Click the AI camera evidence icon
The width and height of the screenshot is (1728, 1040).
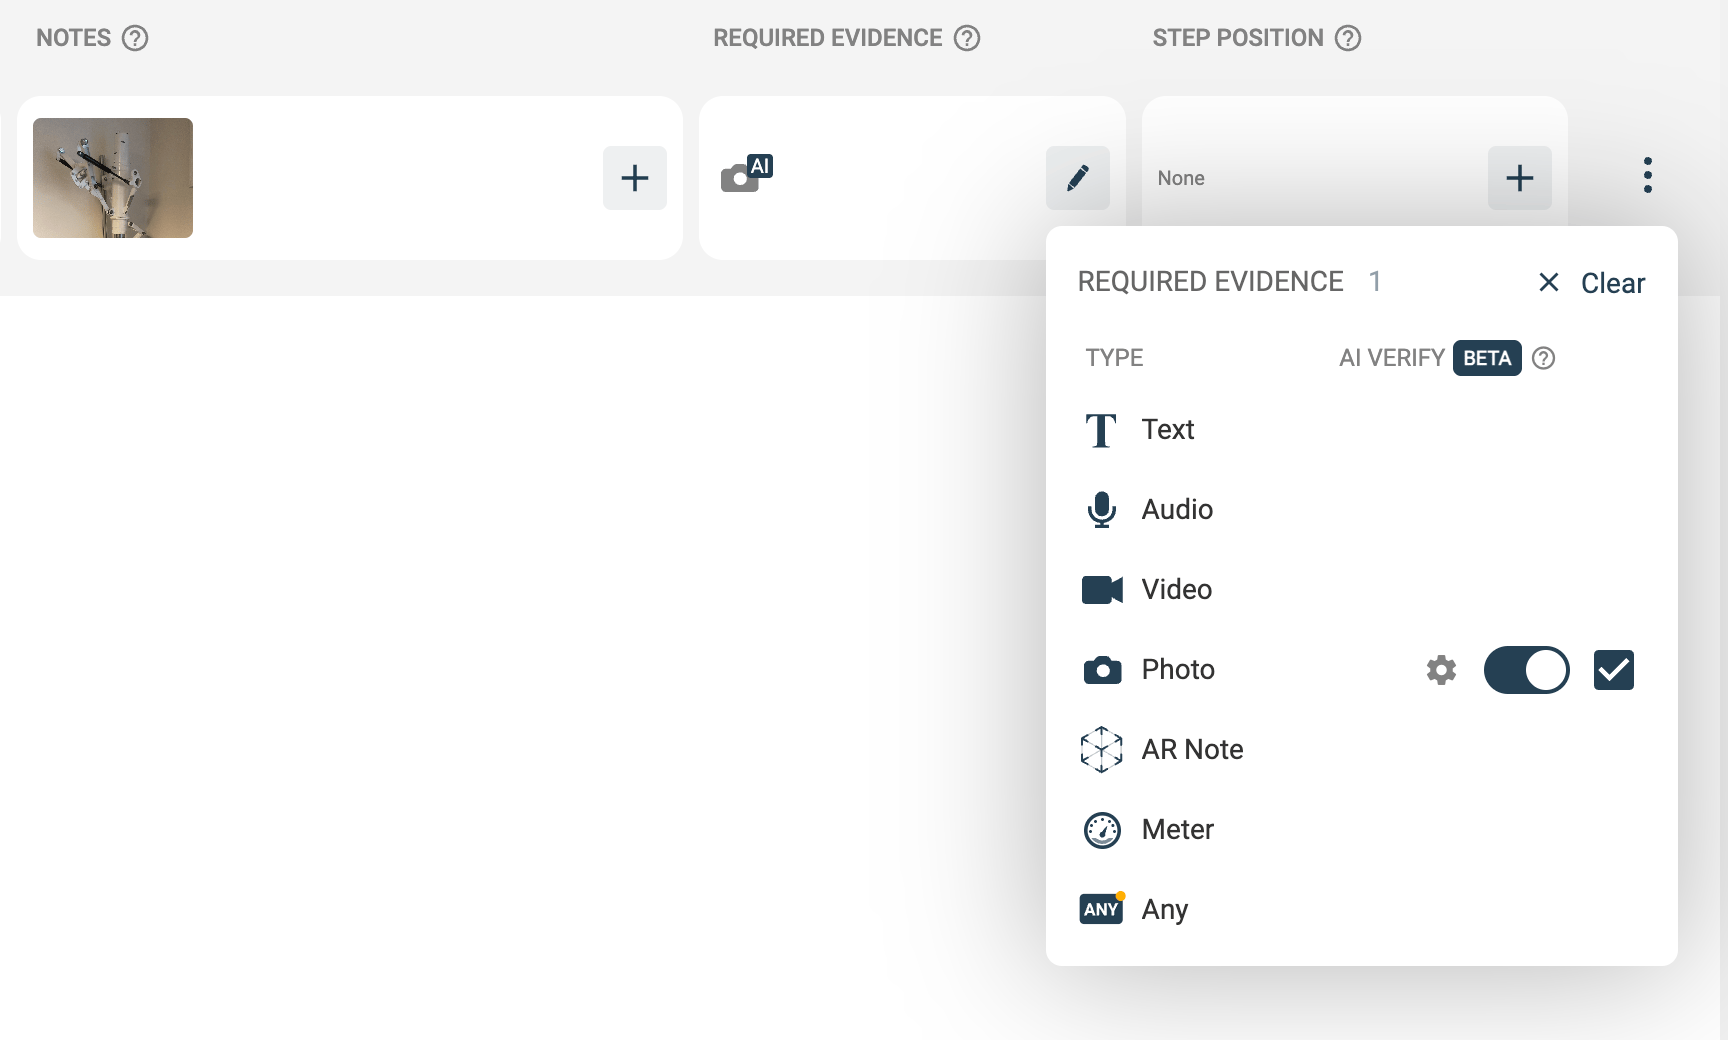747,173
